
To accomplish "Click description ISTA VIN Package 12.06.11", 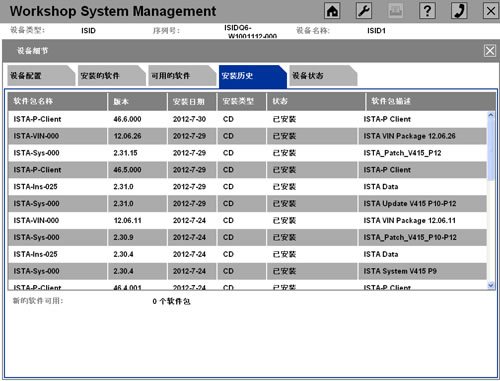I will tap(409, 220).
